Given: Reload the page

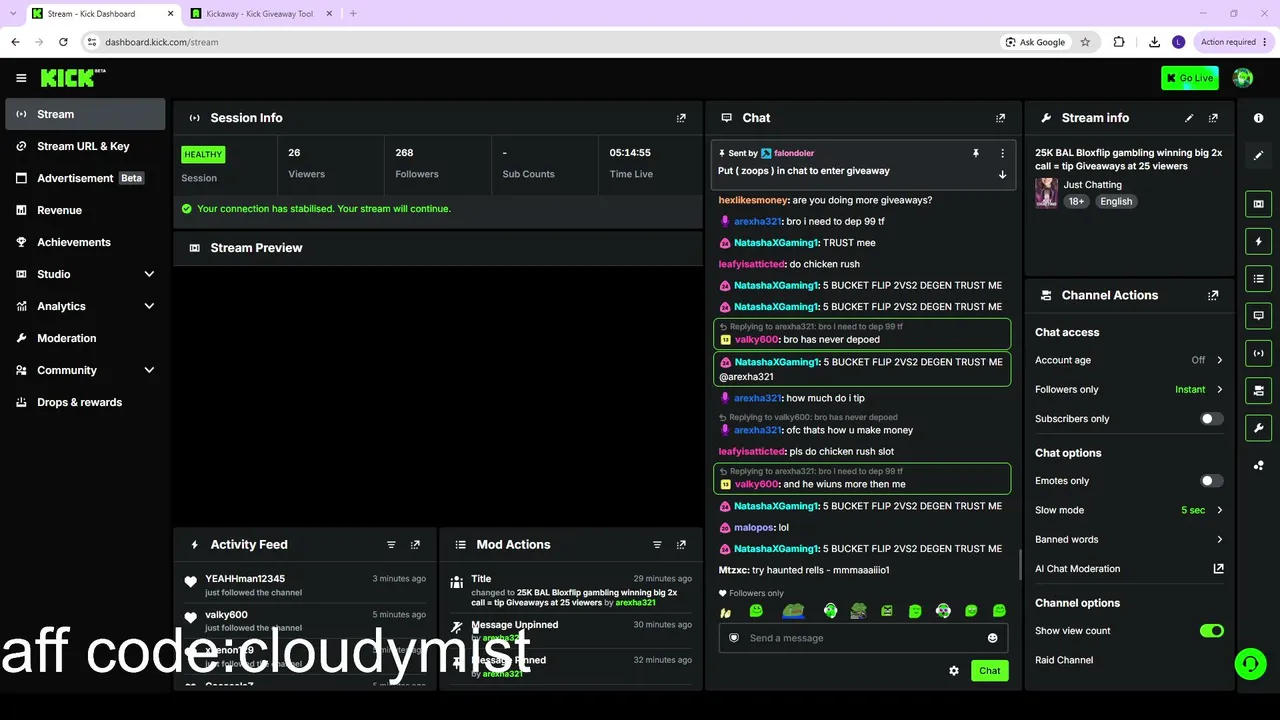Looking at the screenshot, I should tap(63, 42).
